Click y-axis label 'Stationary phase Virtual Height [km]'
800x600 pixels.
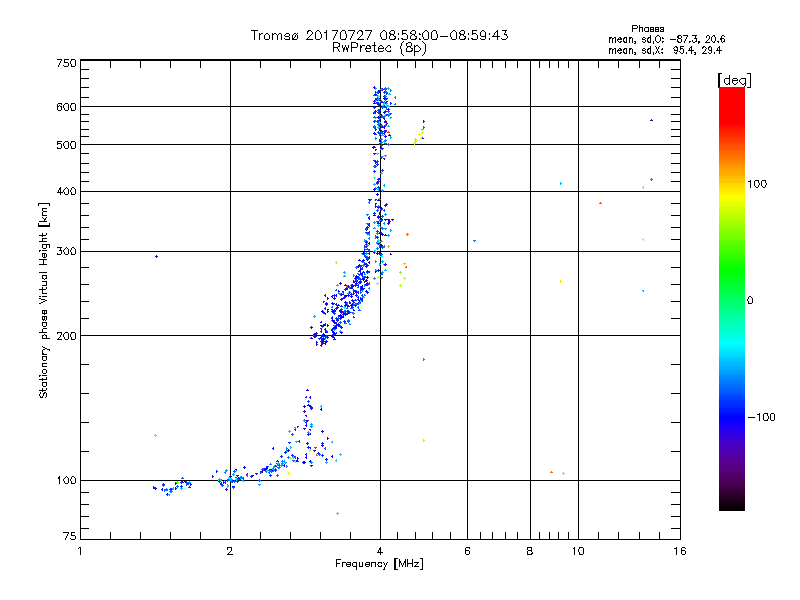44,300
